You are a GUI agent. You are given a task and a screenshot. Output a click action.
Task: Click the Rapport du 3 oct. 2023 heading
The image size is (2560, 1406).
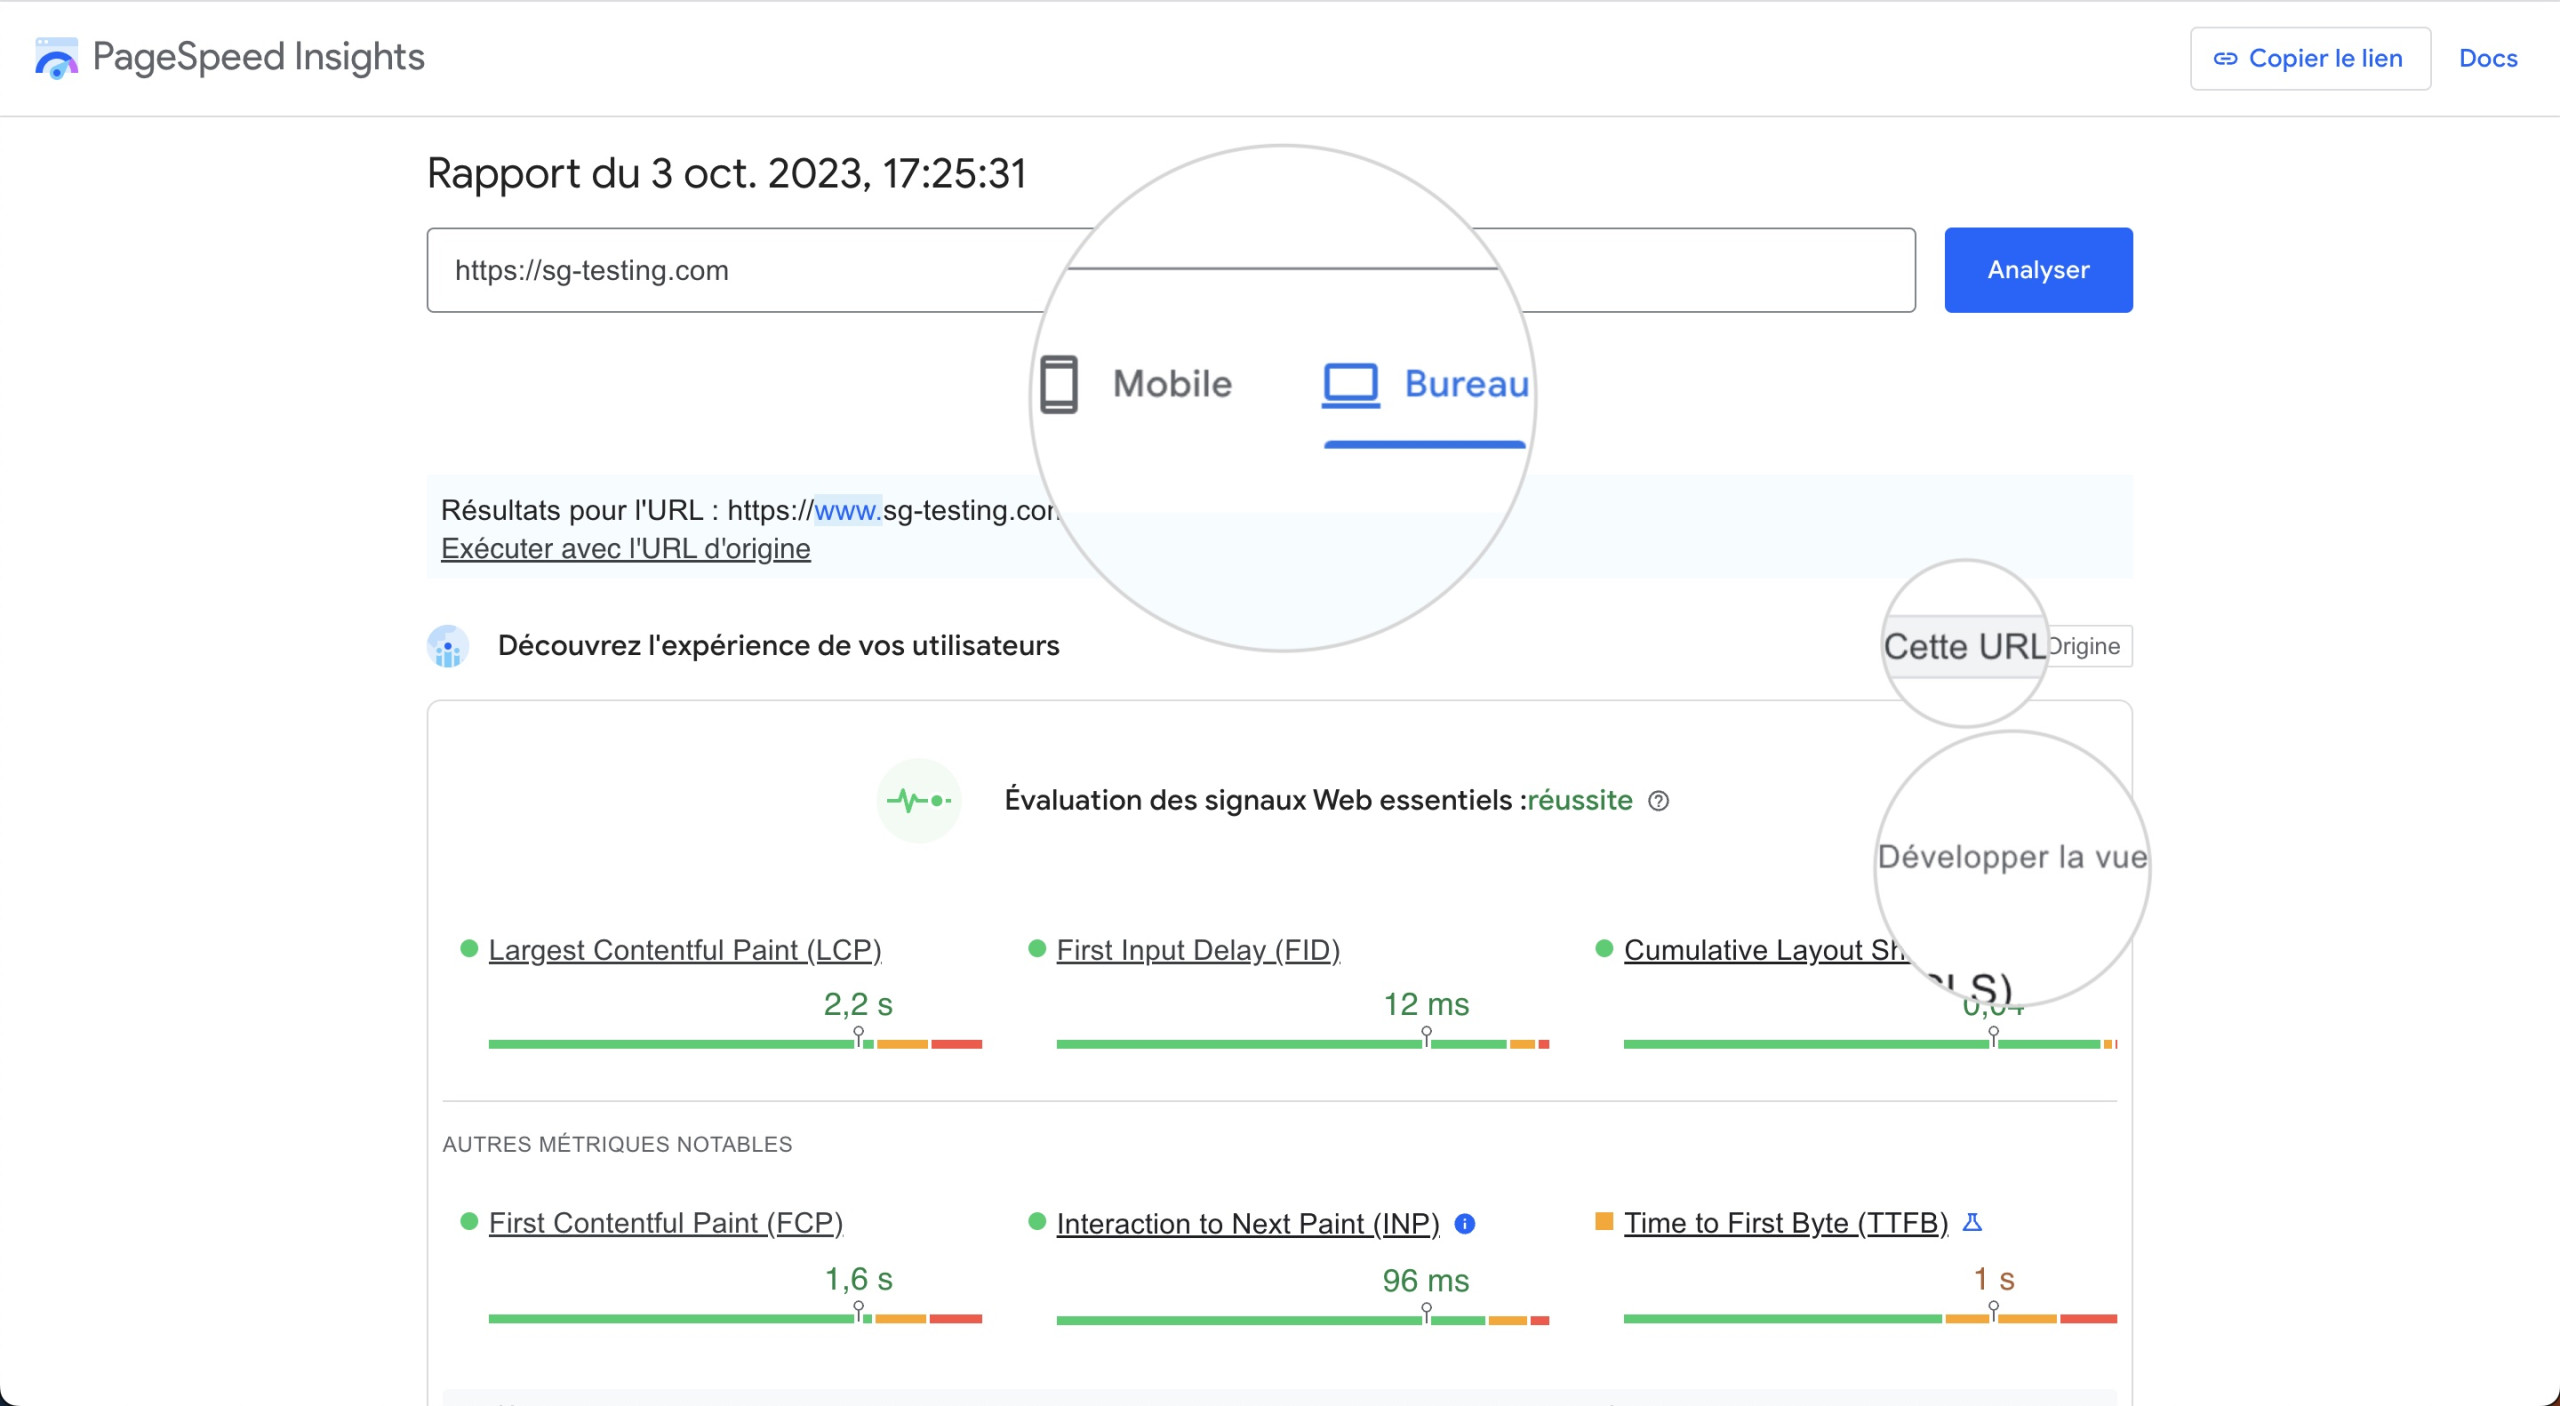coord(727,174)
